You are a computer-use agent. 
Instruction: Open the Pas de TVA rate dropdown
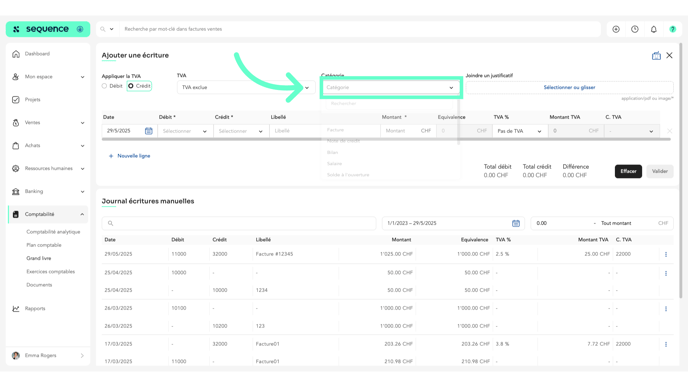click(520, 131)
